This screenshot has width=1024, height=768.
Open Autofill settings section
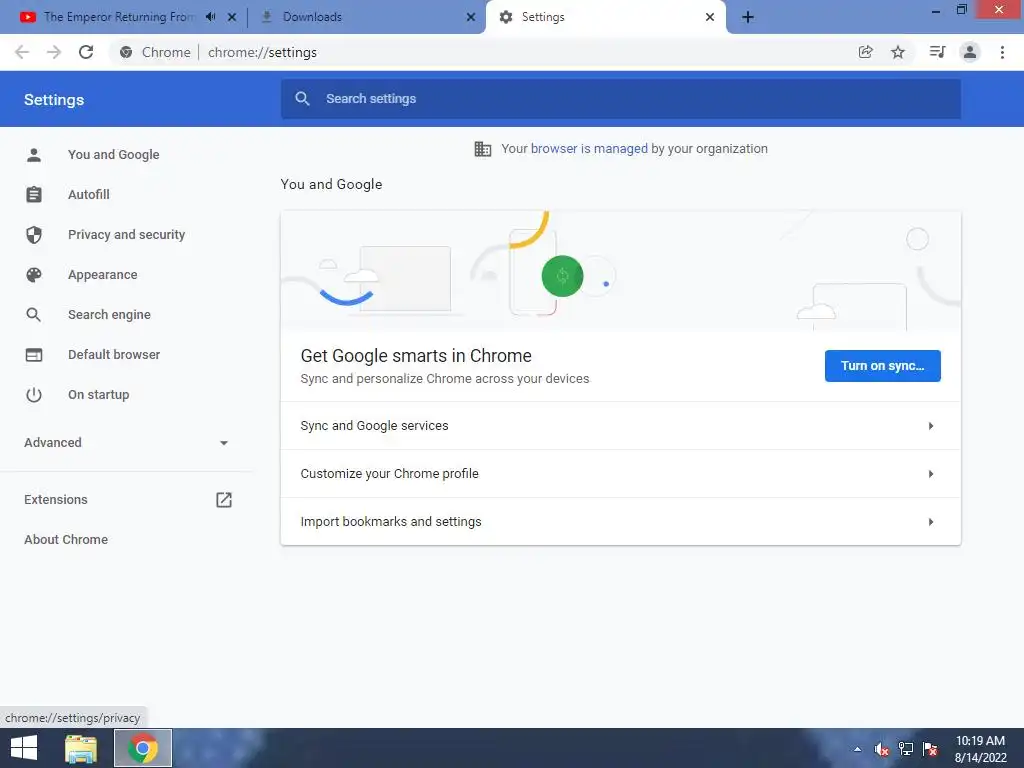click(89, 195)
